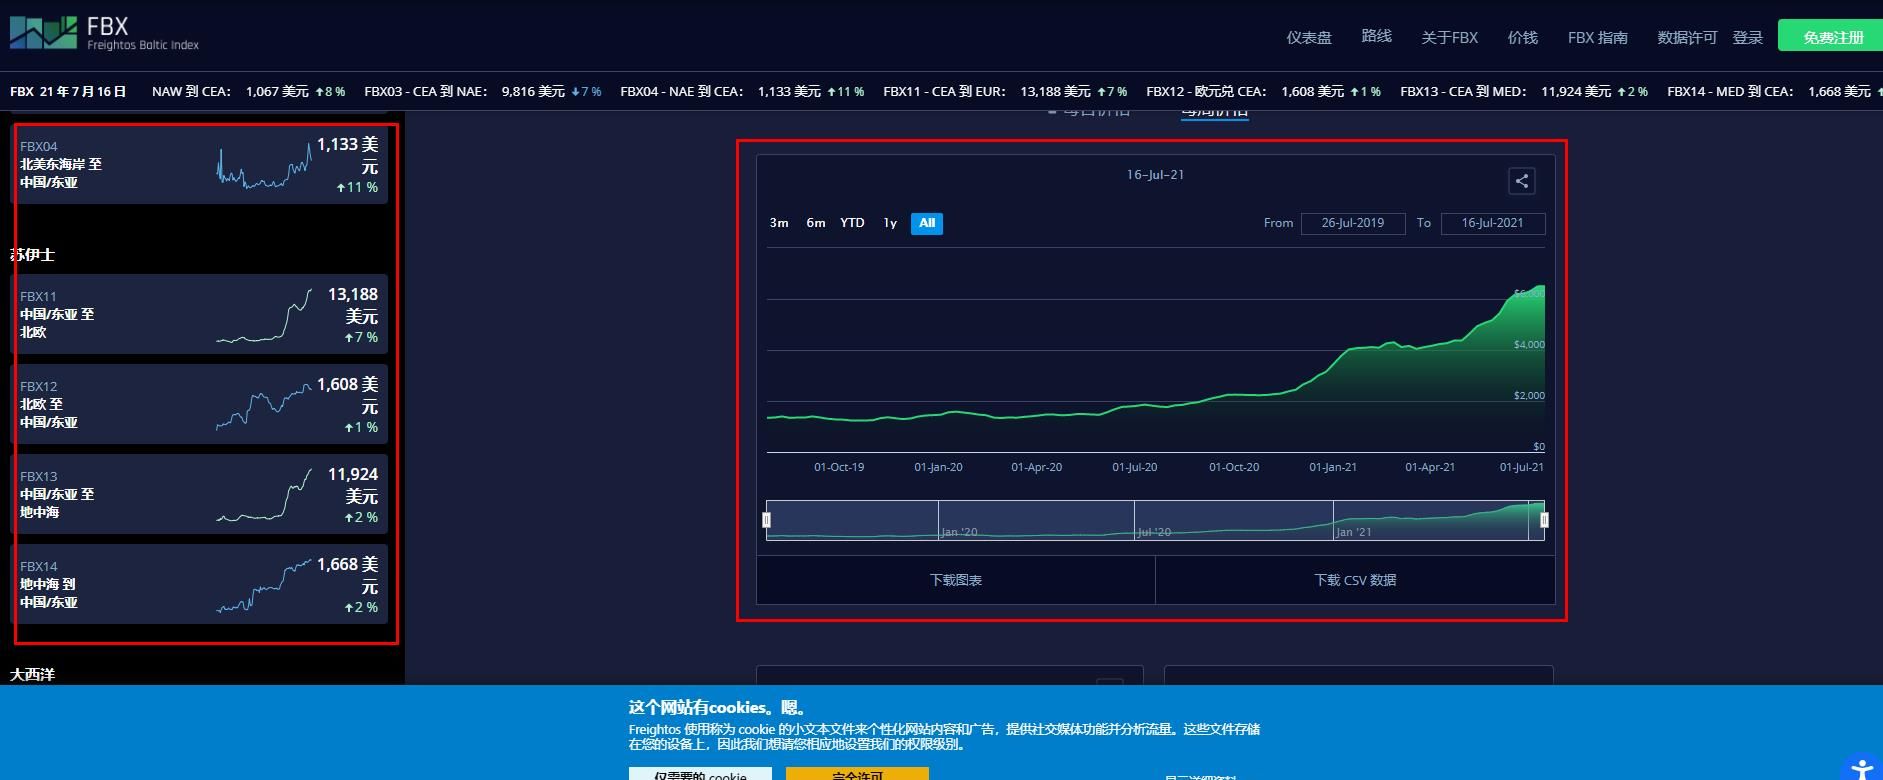
Task: Click the FBX Freightos Baltic Index logo
Action: [x=105, y=33]
